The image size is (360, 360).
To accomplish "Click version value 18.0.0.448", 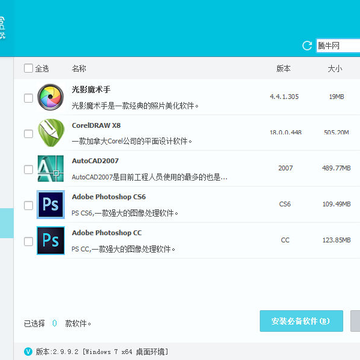I will 286,132.
